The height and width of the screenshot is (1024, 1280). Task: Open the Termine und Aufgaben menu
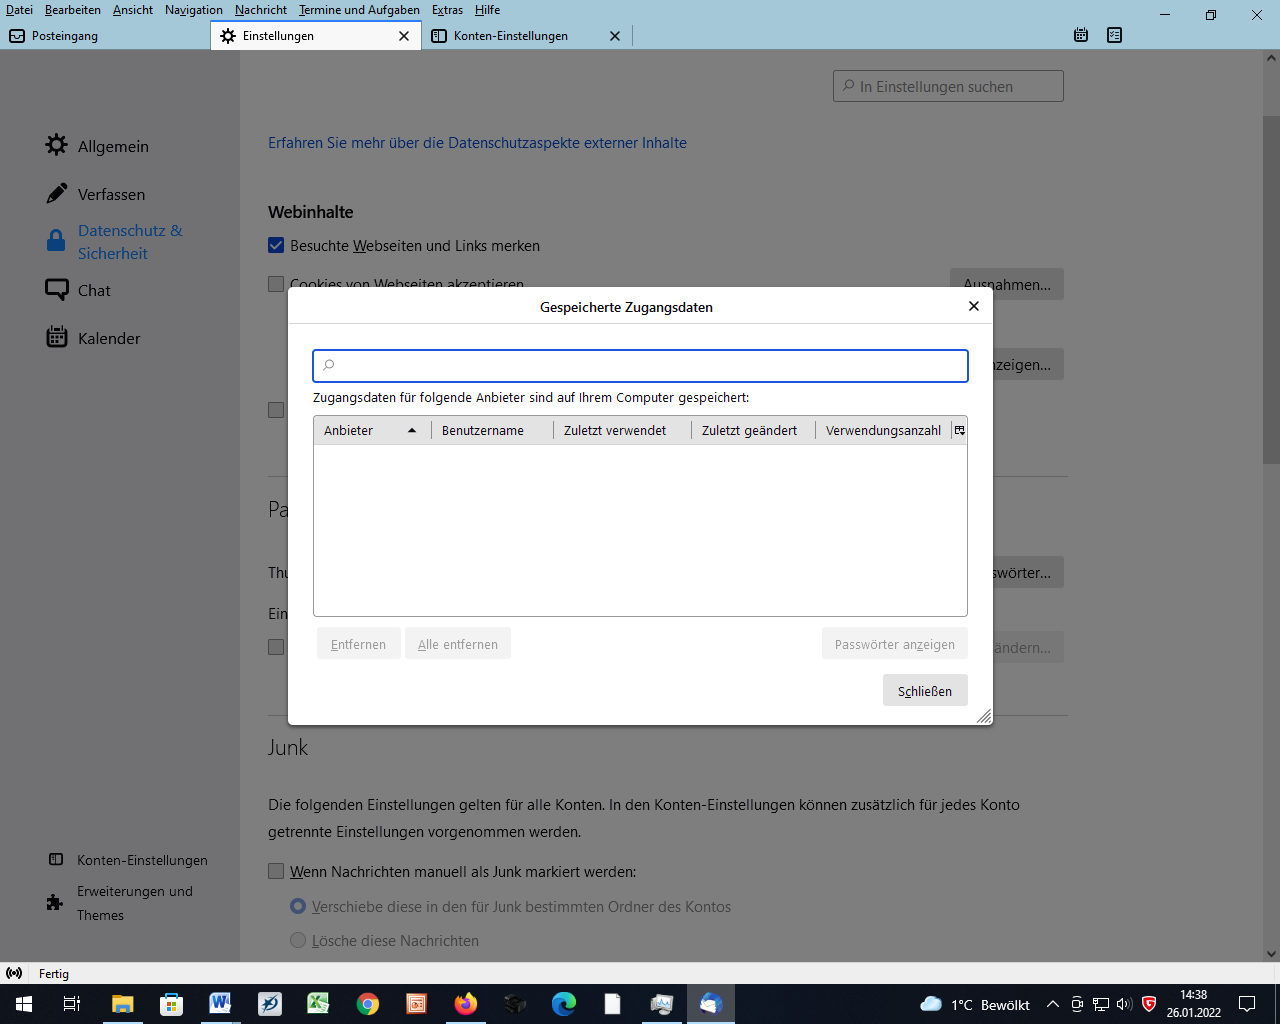click(359, 10)
